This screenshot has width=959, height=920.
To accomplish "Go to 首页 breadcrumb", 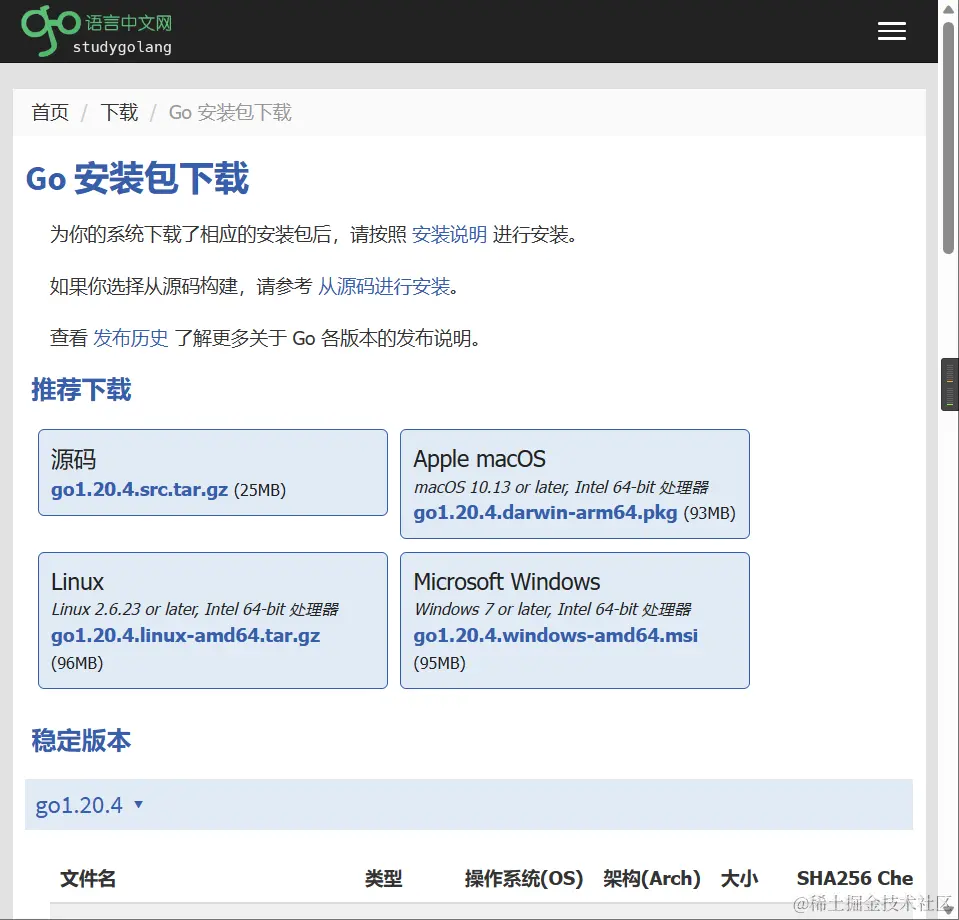I will coord(50,113).
